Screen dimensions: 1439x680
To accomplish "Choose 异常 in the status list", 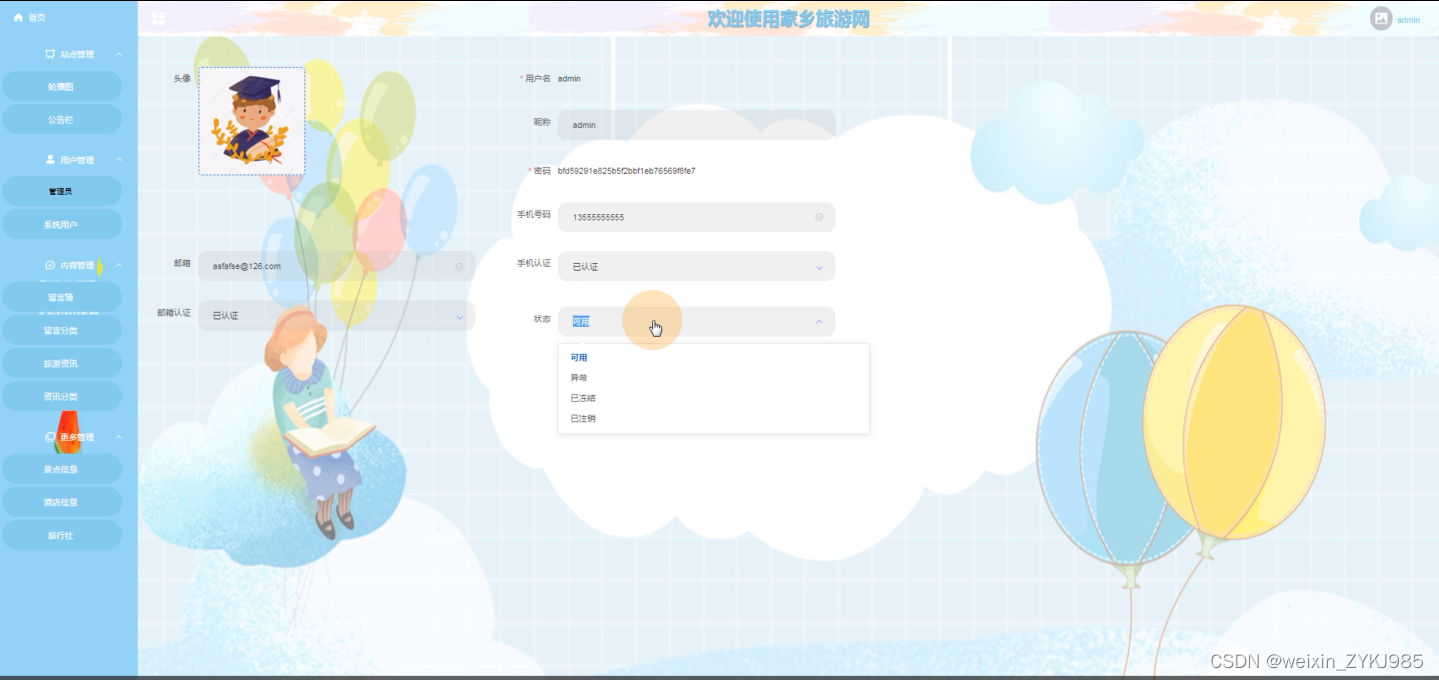I will click(713, 378).
